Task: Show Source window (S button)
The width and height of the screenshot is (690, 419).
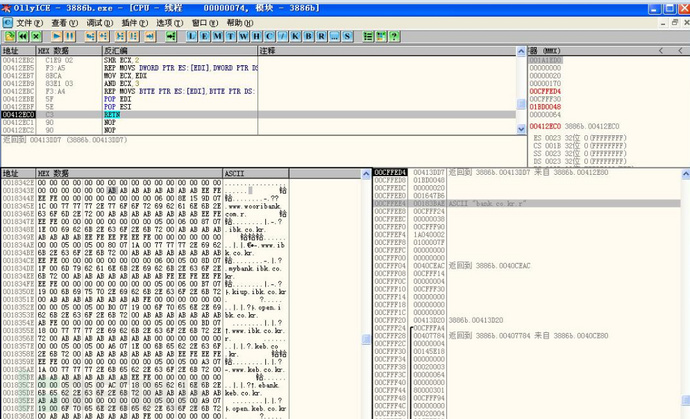Action: point(348,37)
